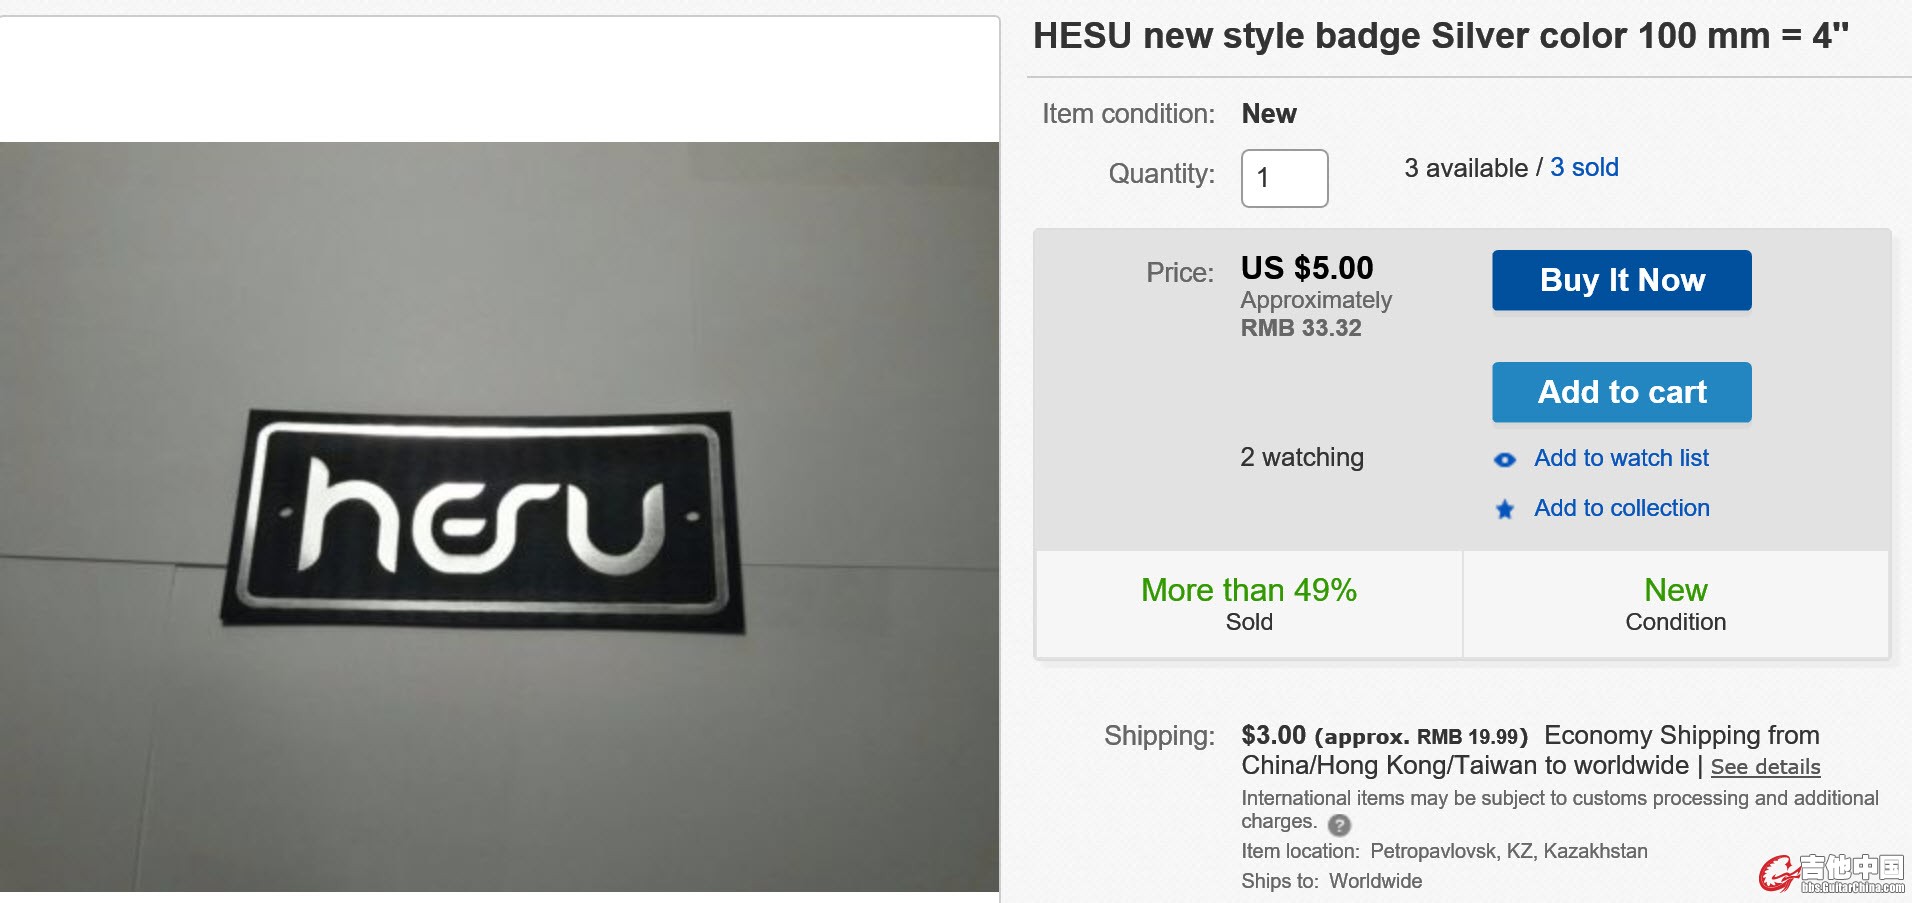1912x903 pixels.
Task: Click the Ships to Worldwide text
Action: (x=1331, y=881)
